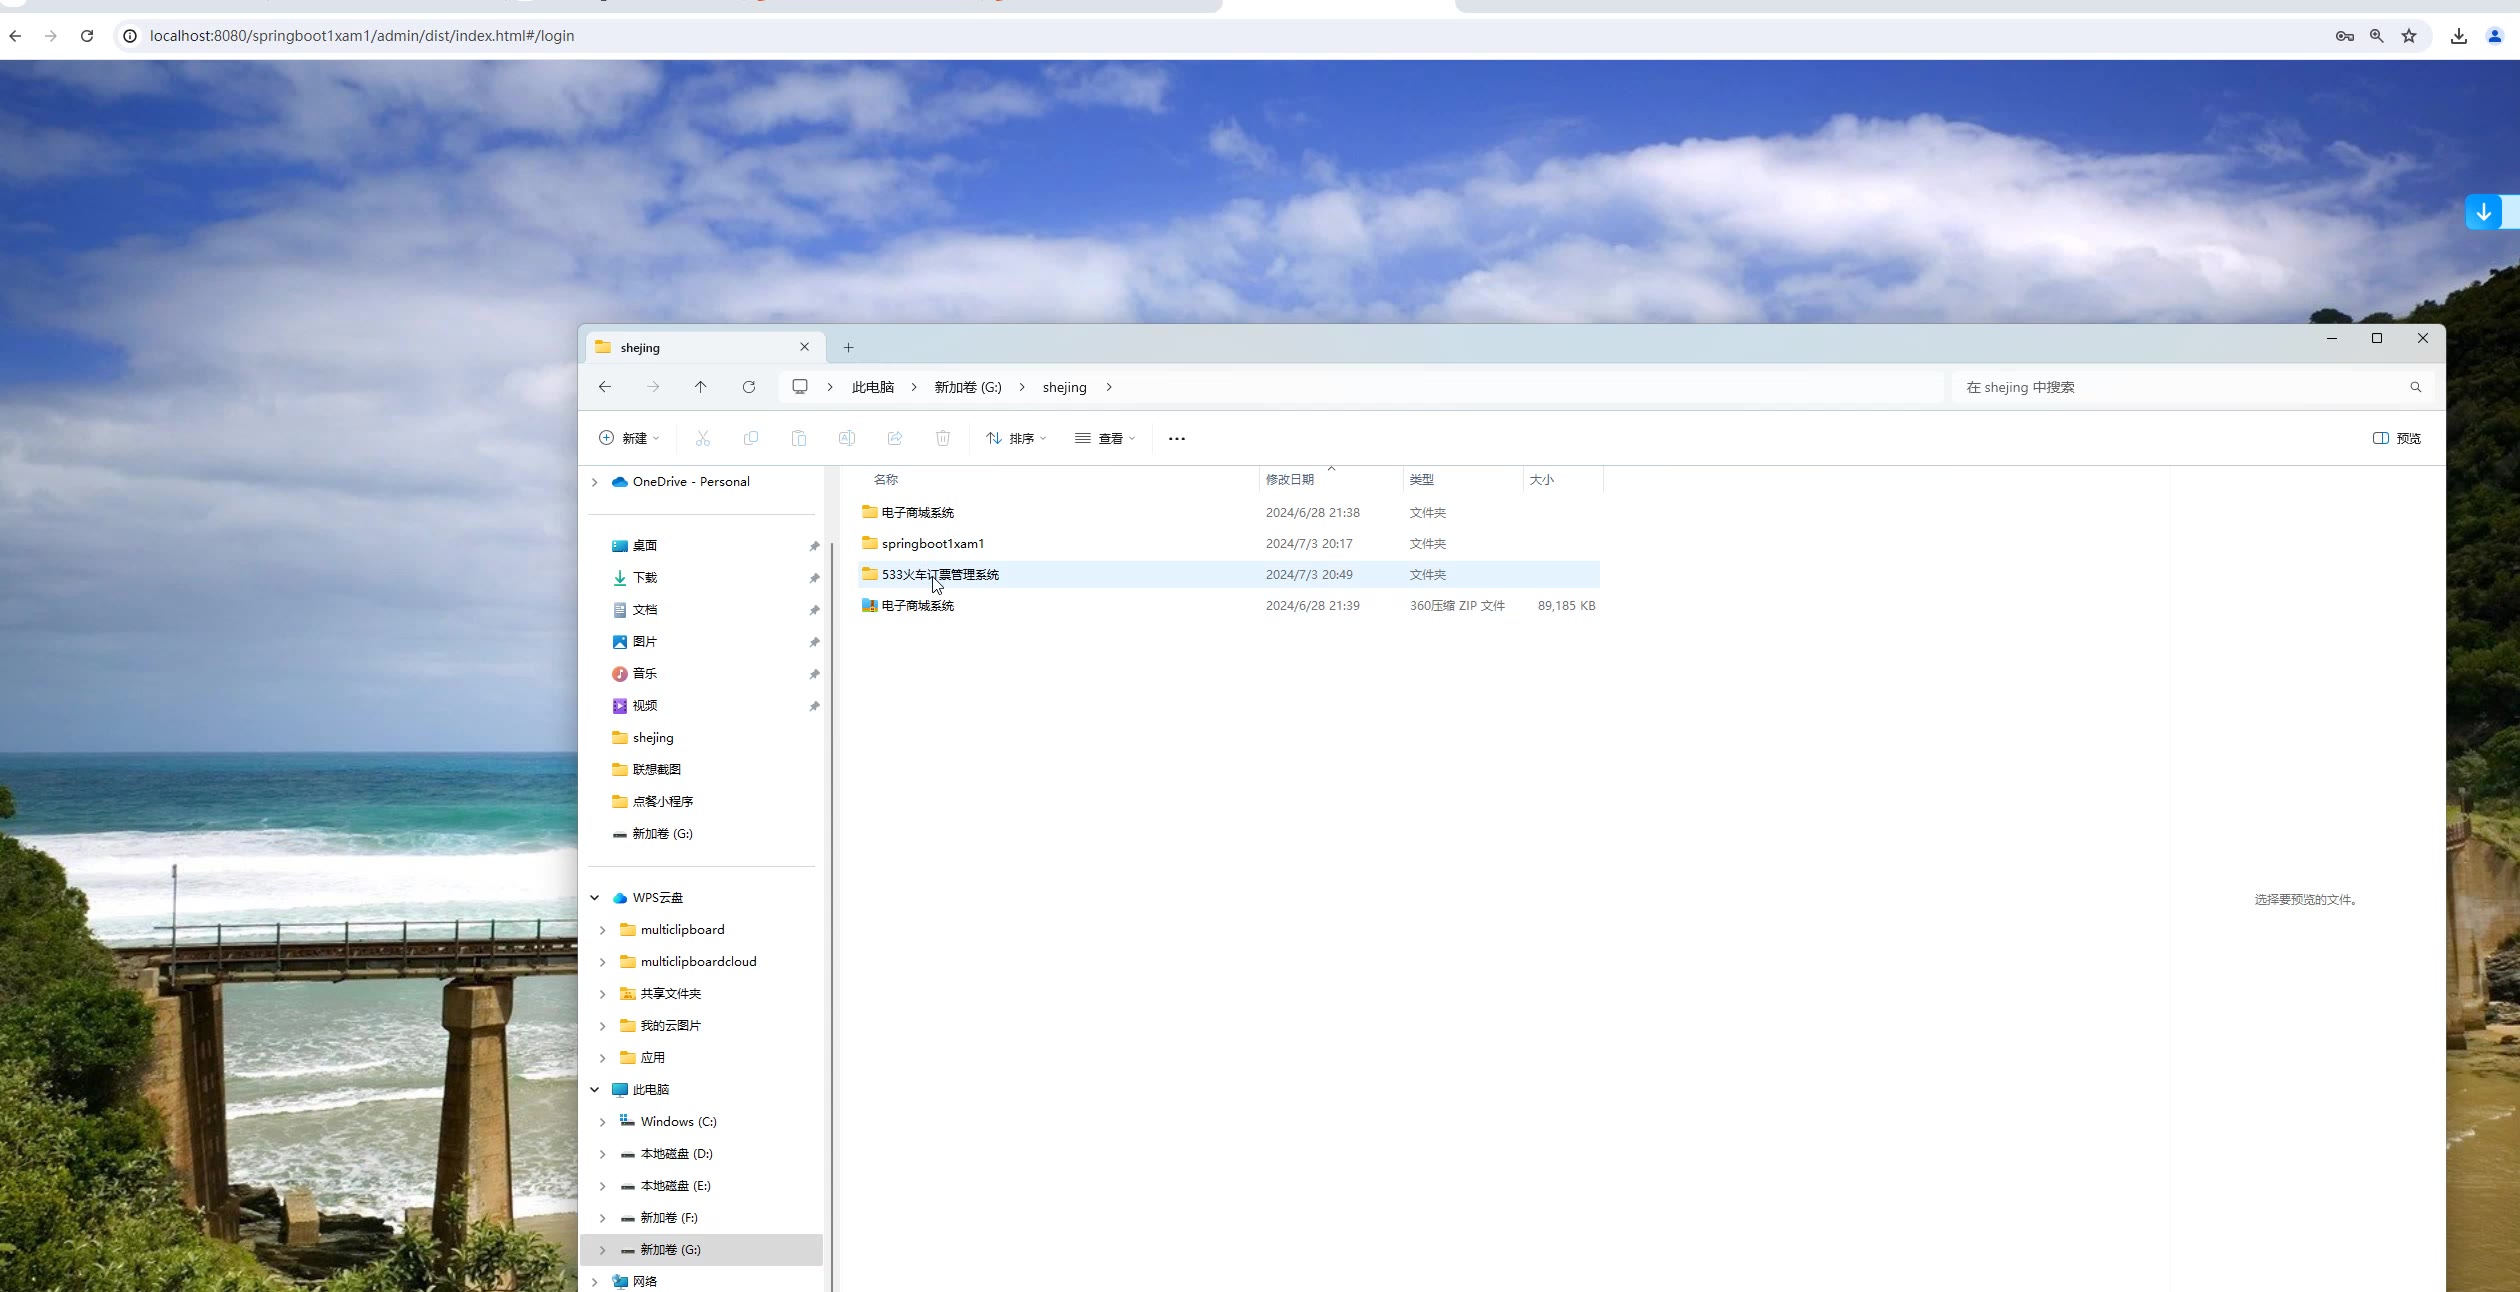This screenshot has width=2520, height=1292.
Task: Toggle the 预览 preview pane
Action: point(2397,438)
